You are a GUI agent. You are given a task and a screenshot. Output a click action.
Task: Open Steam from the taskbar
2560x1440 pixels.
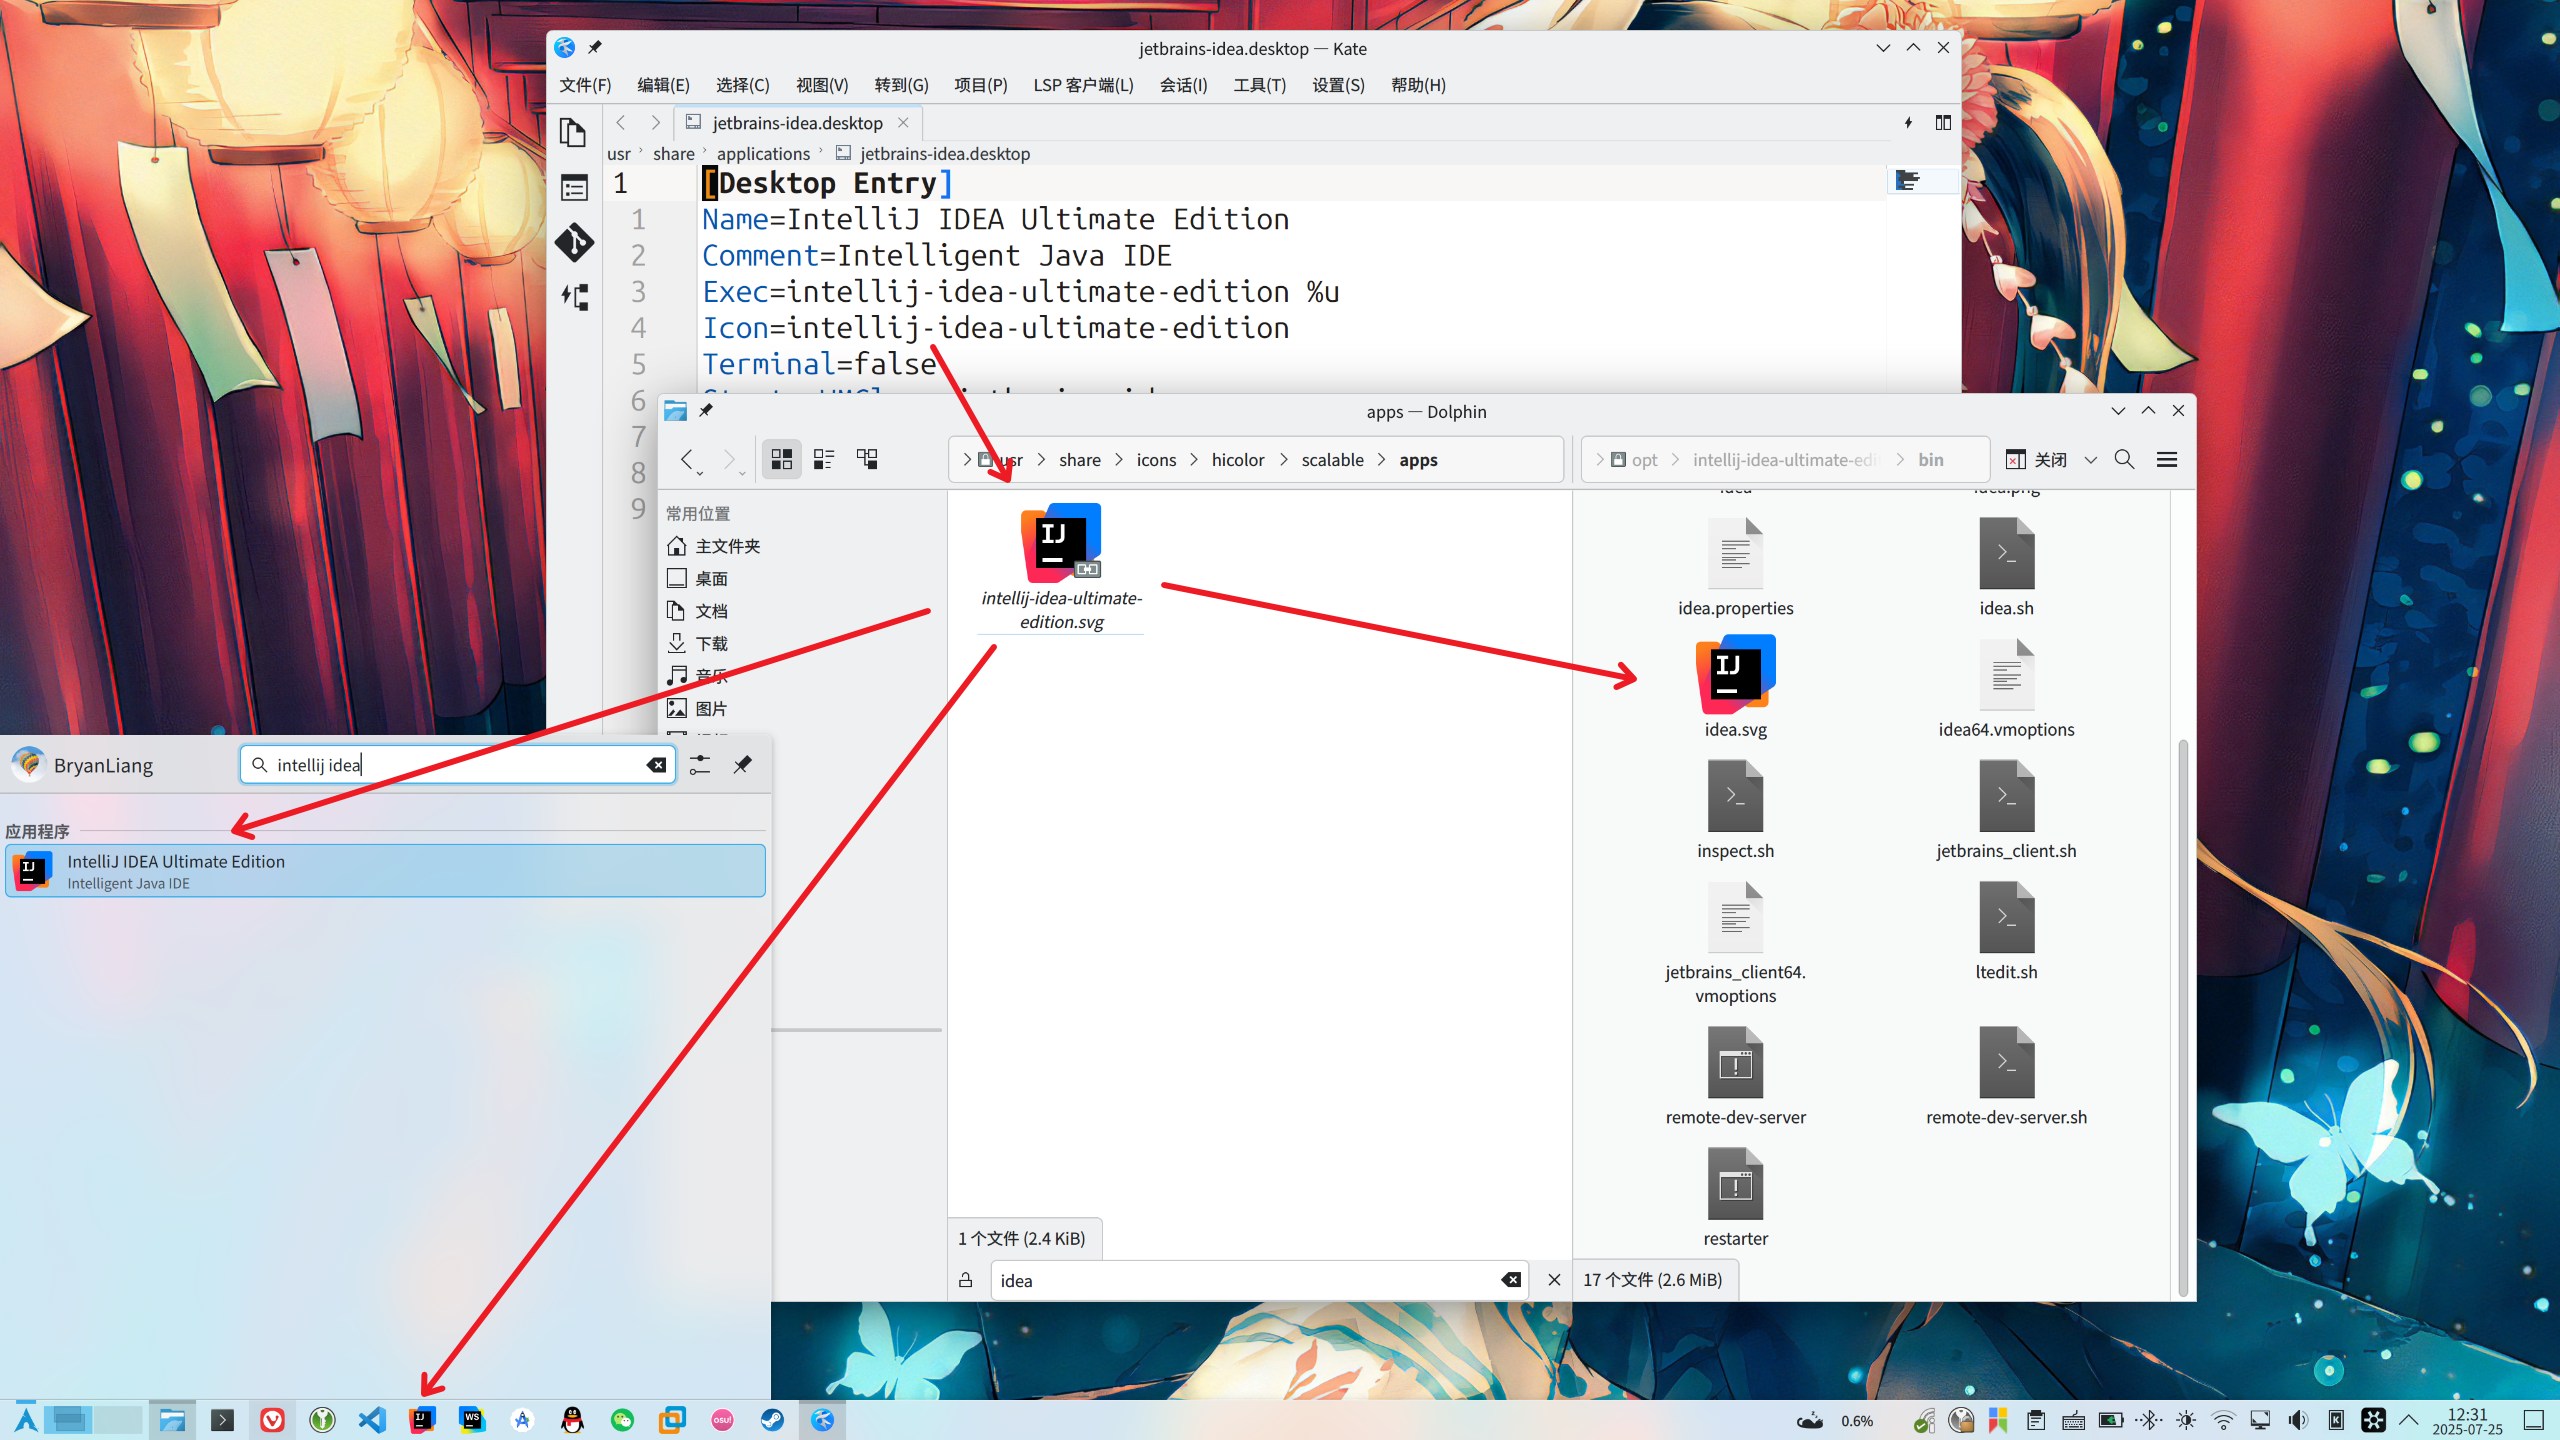coord(772,1420)
